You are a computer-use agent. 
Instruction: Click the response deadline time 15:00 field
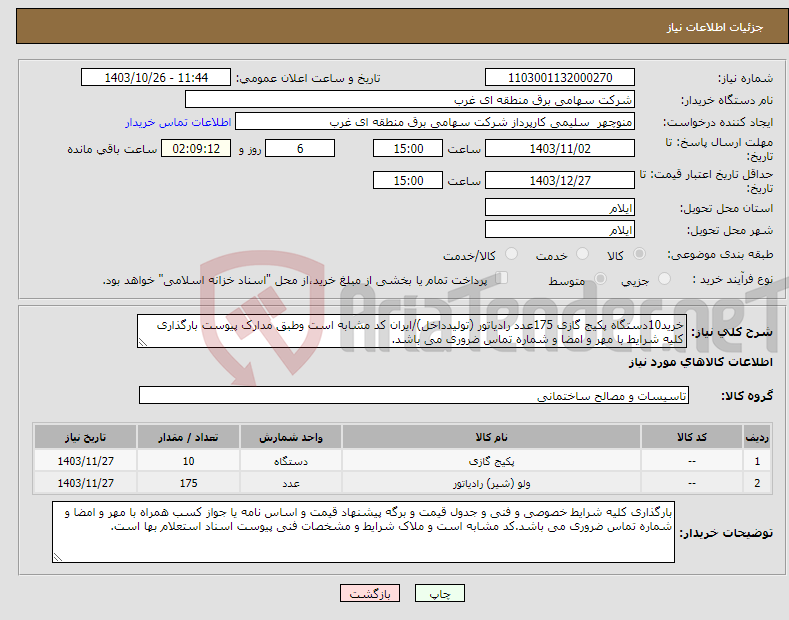pyautogui.click(x=408, y=148)
